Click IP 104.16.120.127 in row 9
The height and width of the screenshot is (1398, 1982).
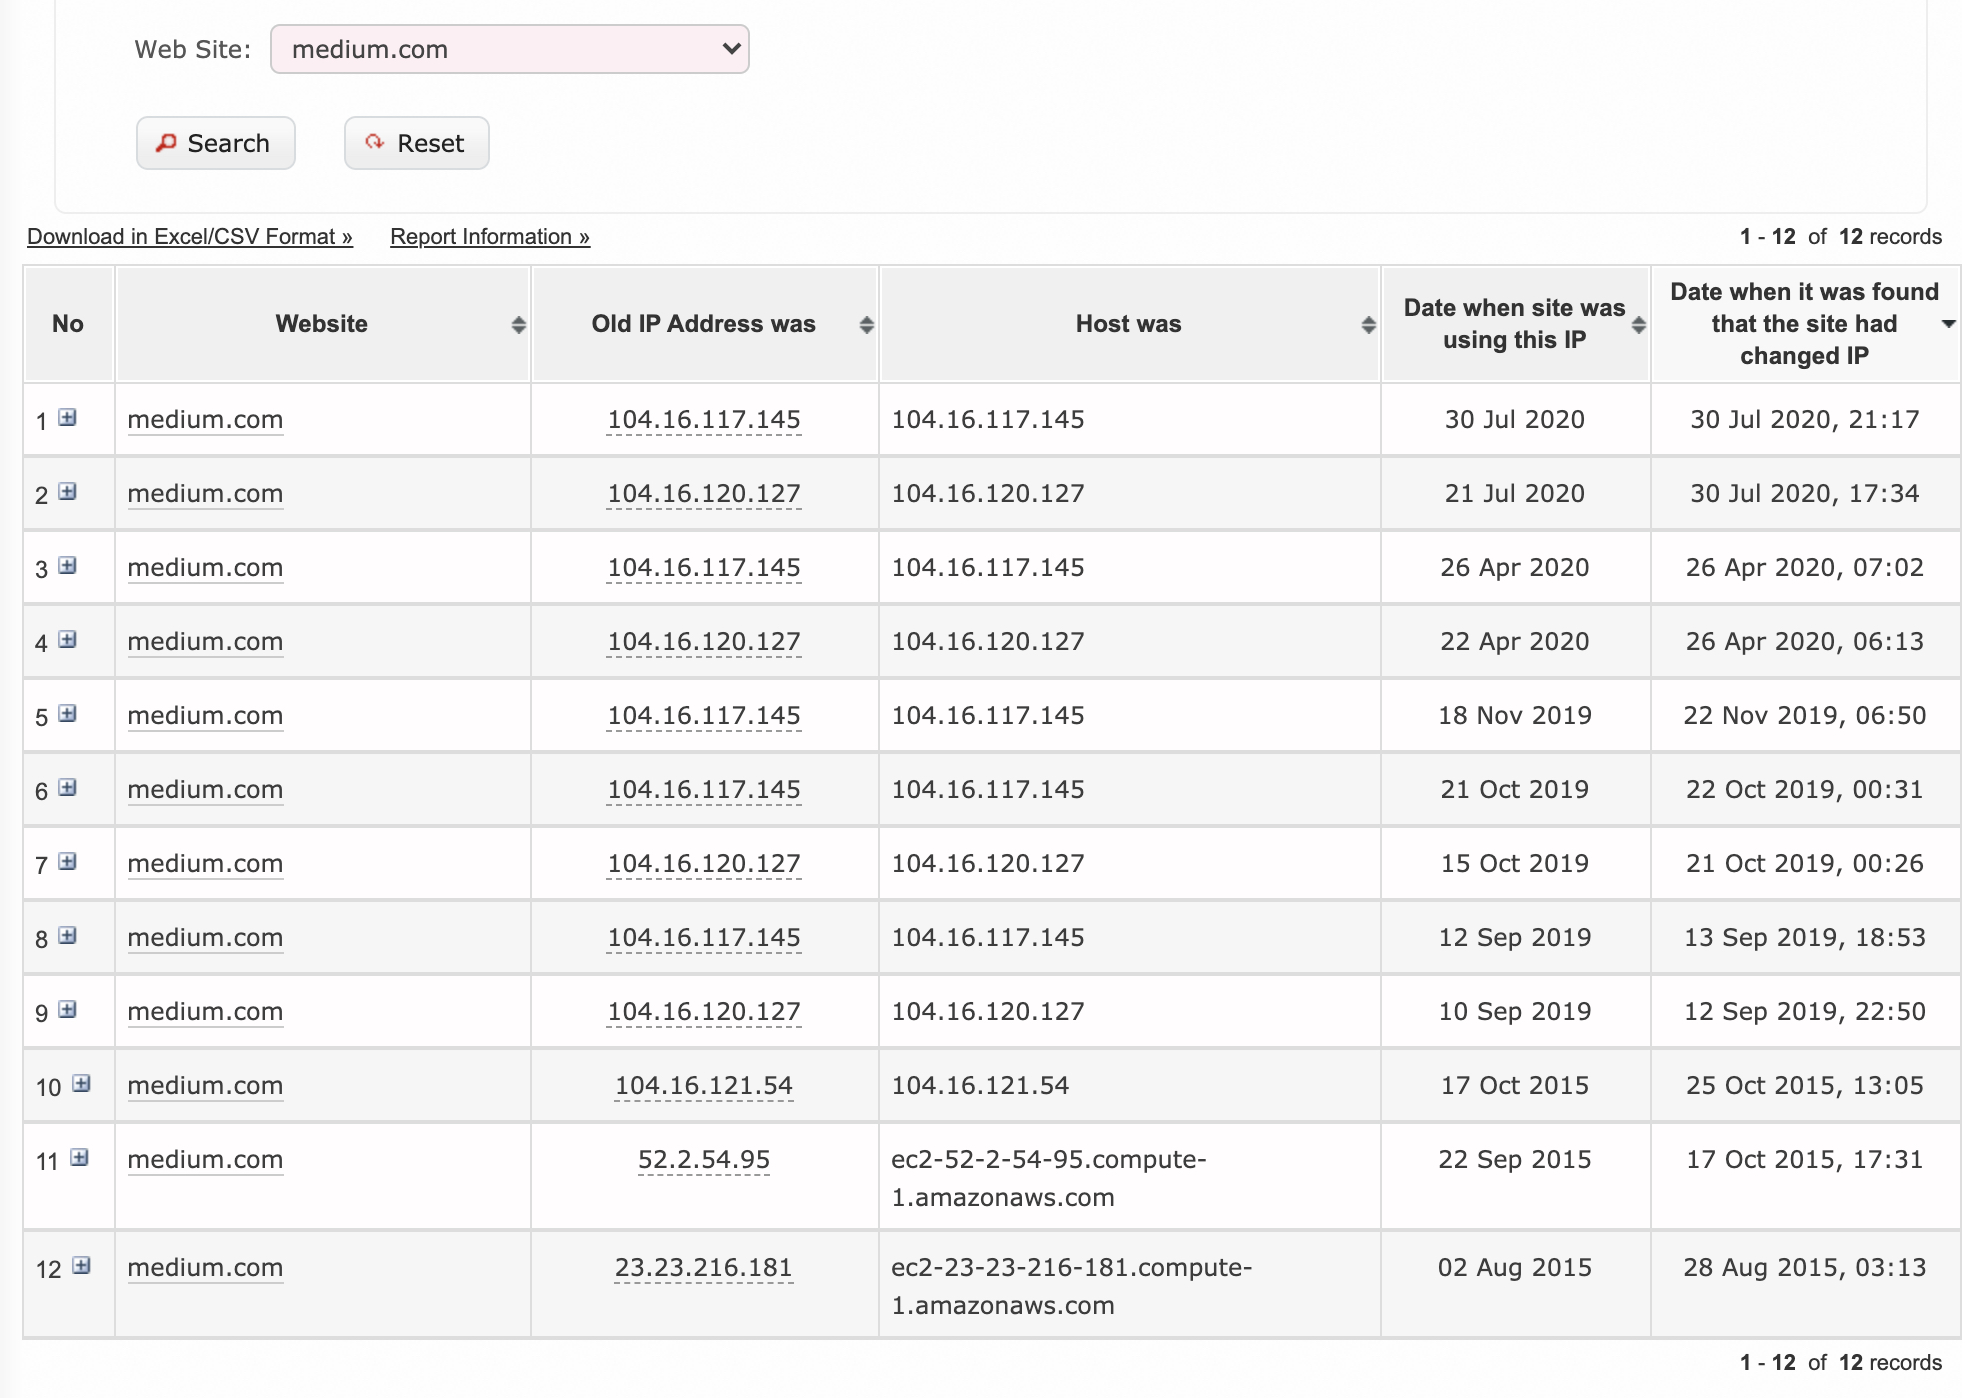click(x=704, y=1012)
